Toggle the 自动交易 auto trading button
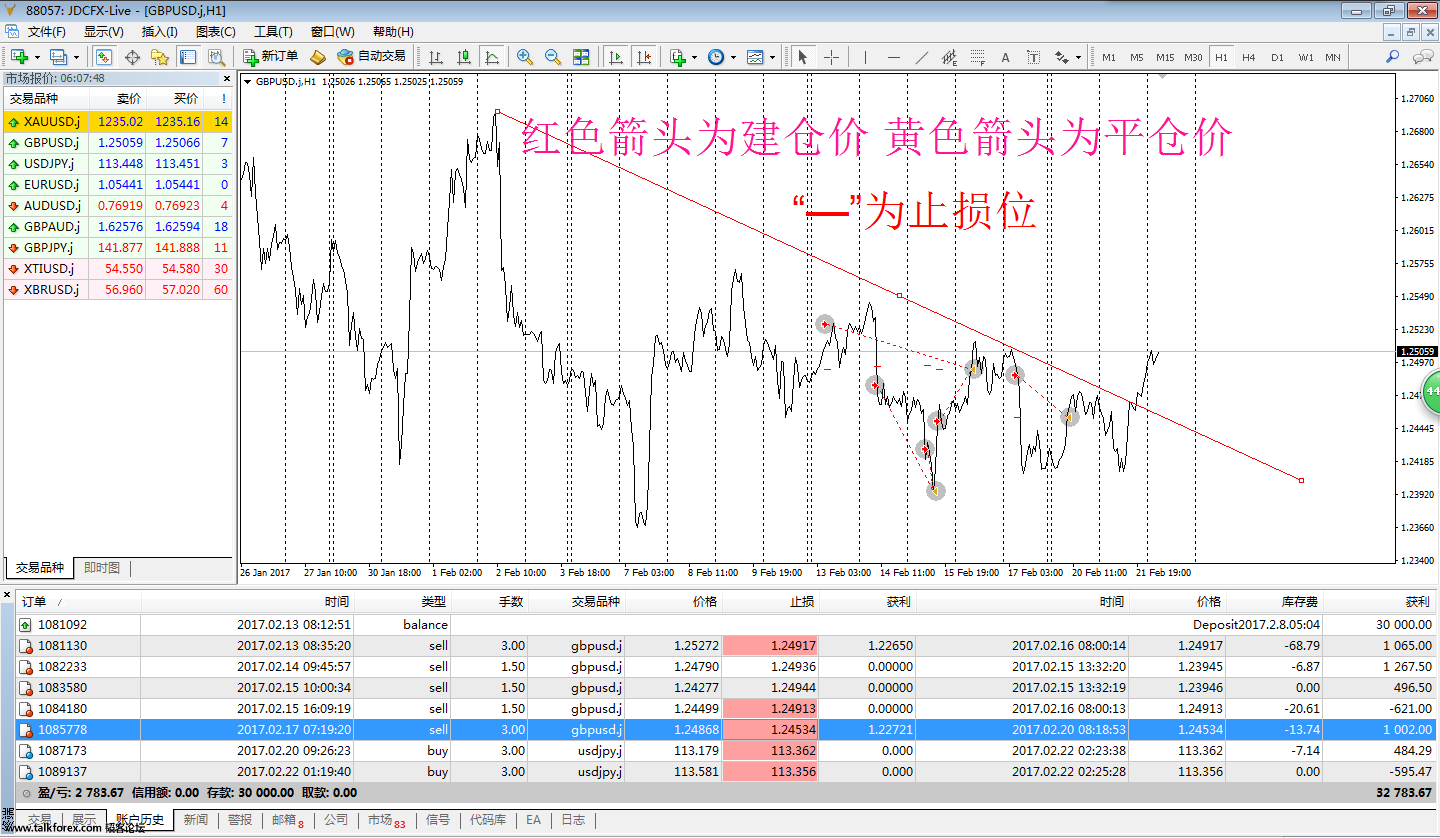 pyautogui.click(x=372, y=57)
